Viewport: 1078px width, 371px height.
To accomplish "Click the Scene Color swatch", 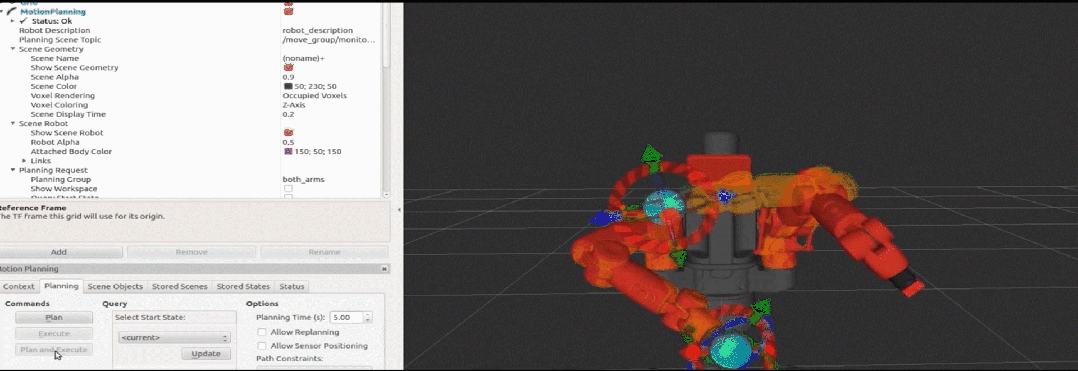I will coord(288,87).
